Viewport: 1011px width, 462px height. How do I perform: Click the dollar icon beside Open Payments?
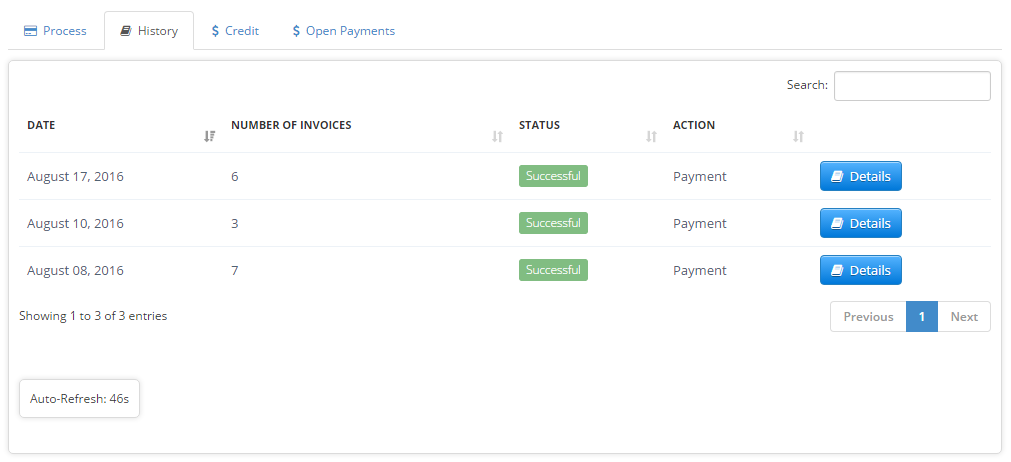pyautogui.click(x=296, y=31)
